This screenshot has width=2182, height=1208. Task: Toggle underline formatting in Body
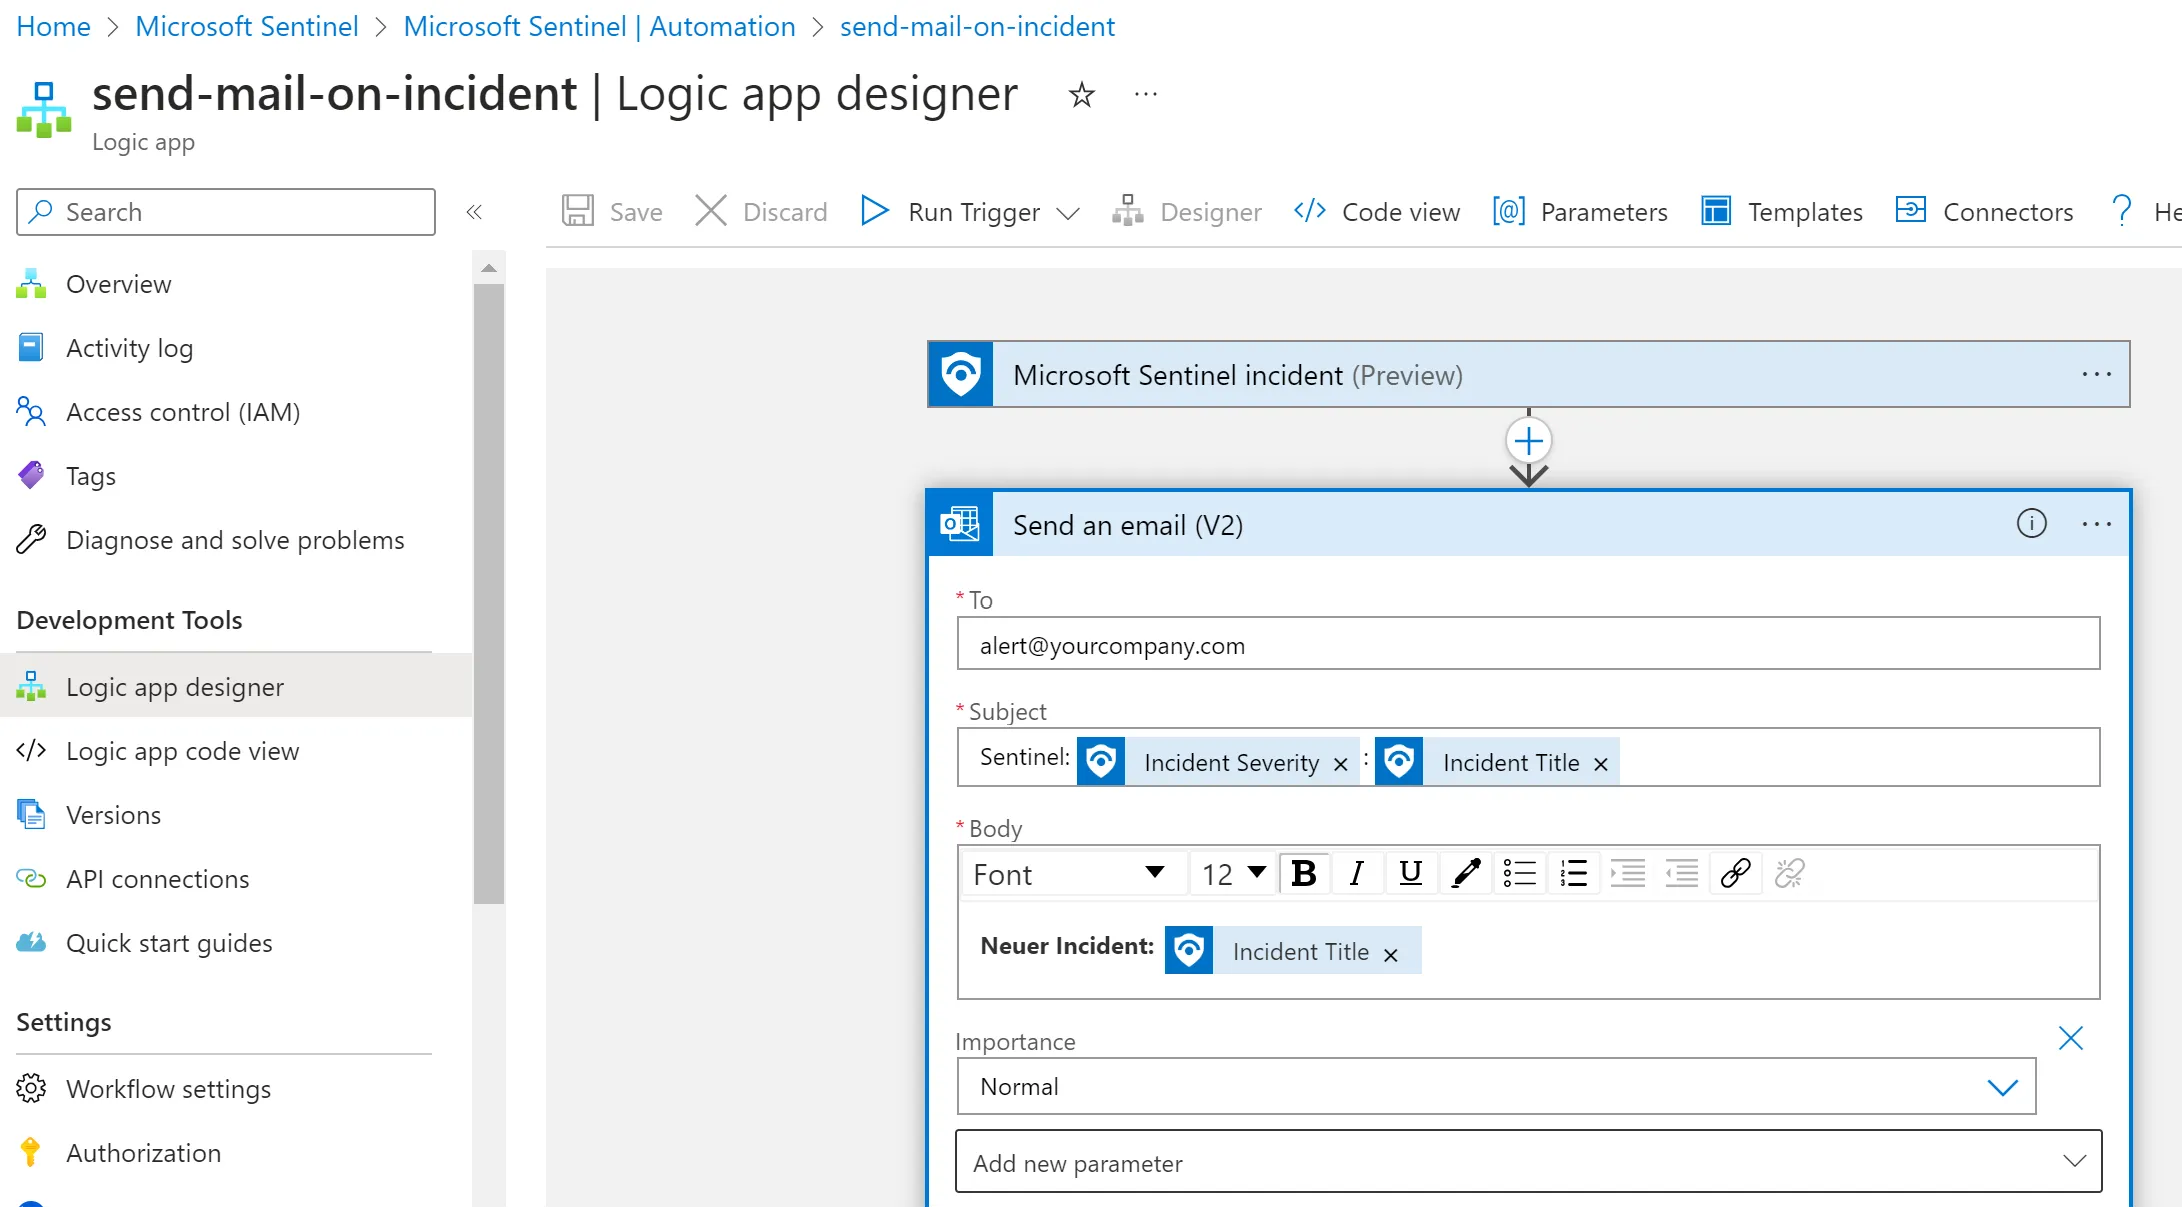point(1410,874)
